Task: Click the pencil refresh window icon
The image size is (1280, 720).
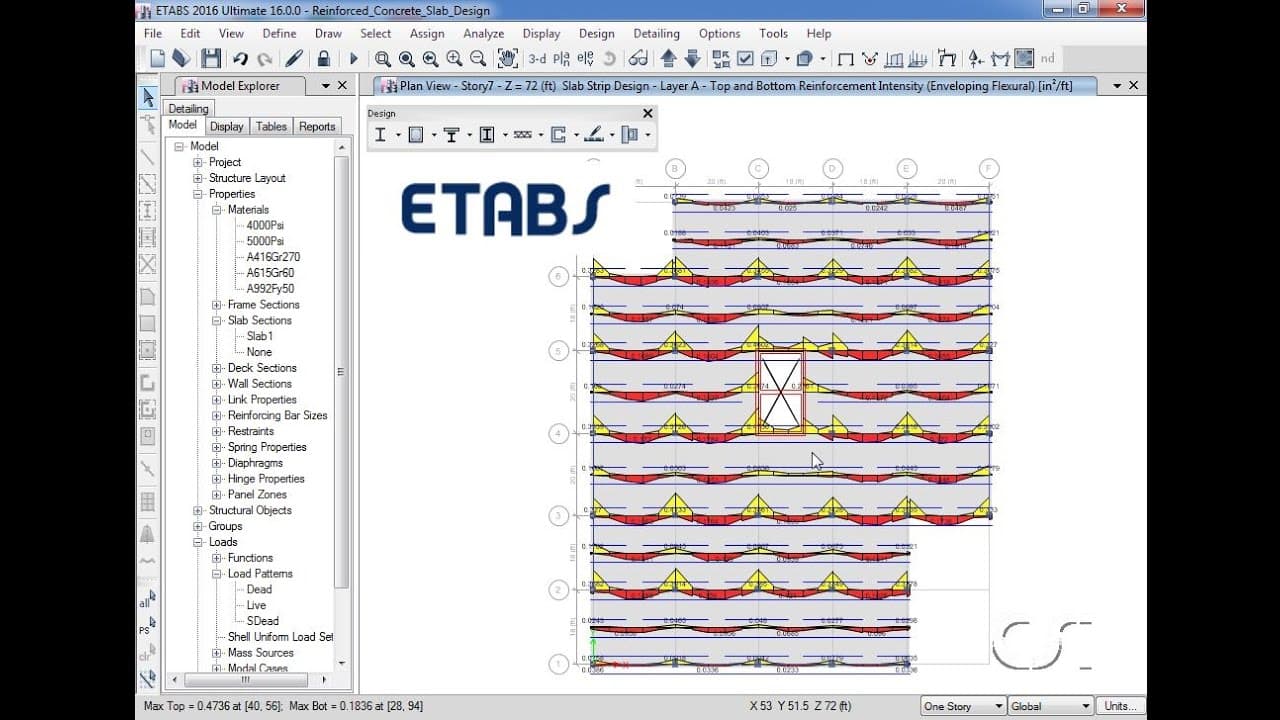Action: tap(294, 59)
